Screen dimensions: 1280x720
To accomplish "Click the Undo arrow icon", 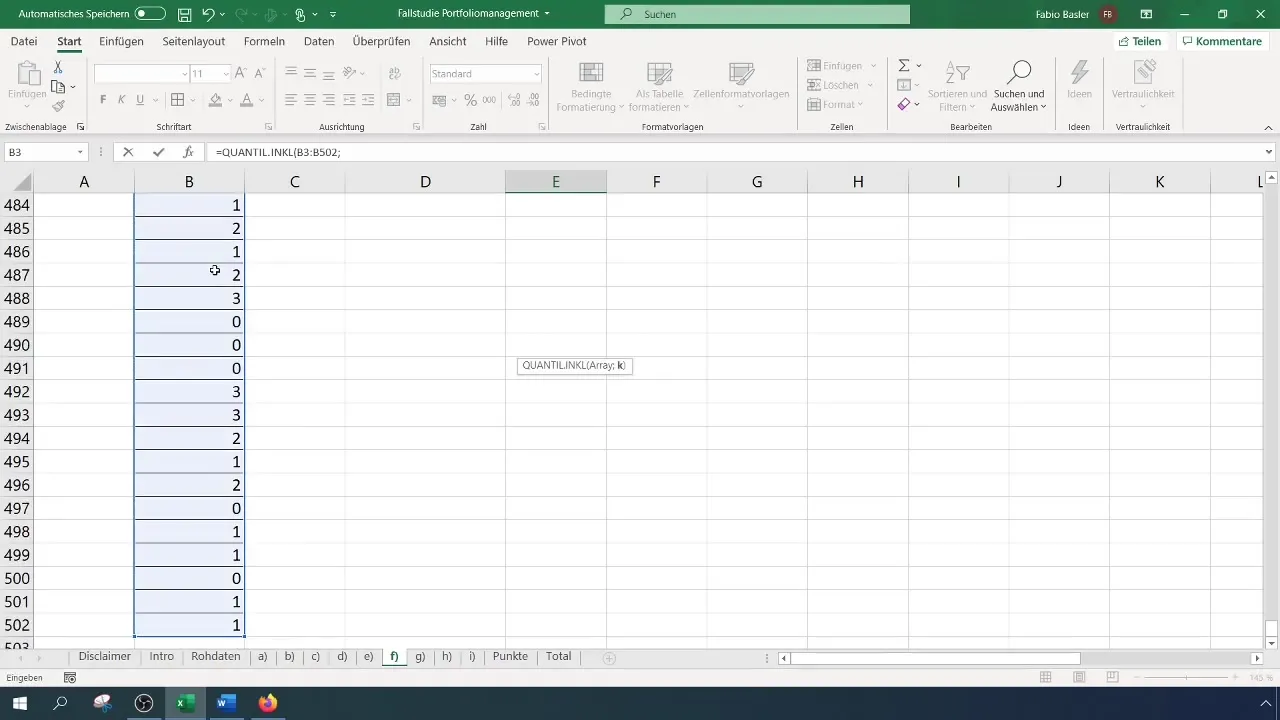I will click(x=209, y=14).
